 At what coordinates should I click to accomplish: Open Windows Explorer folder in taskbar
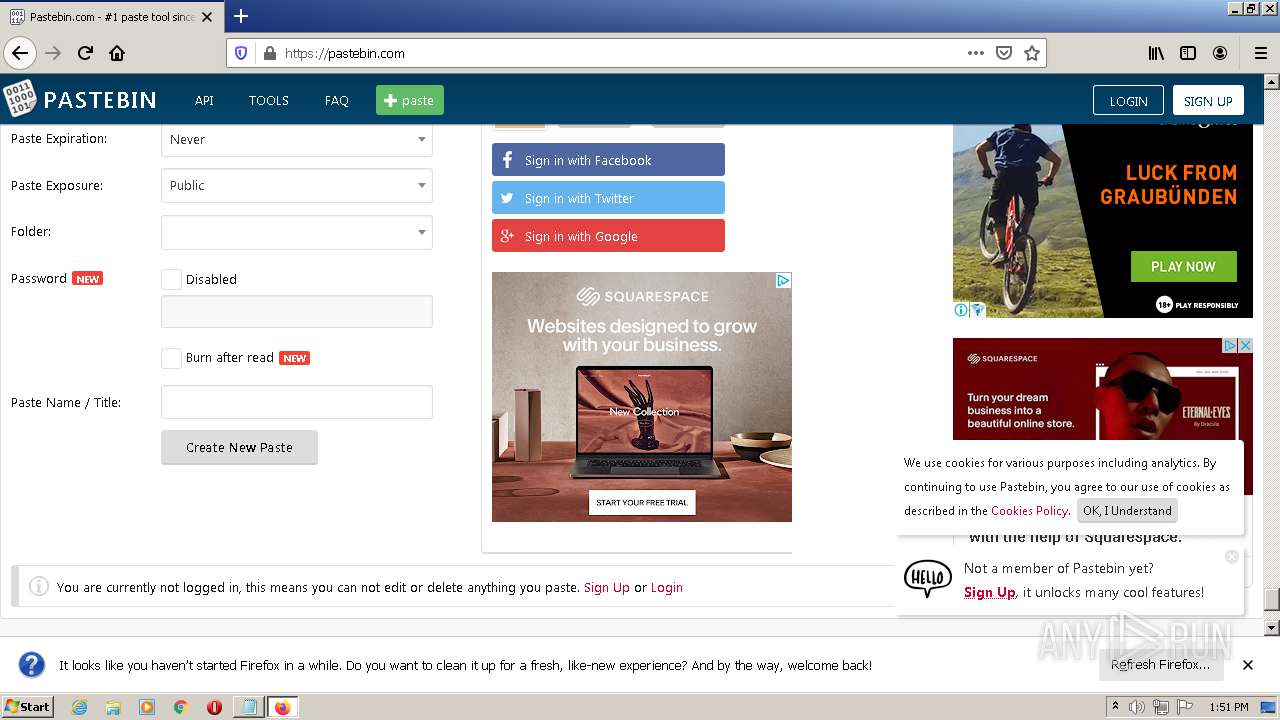[113, 707]
